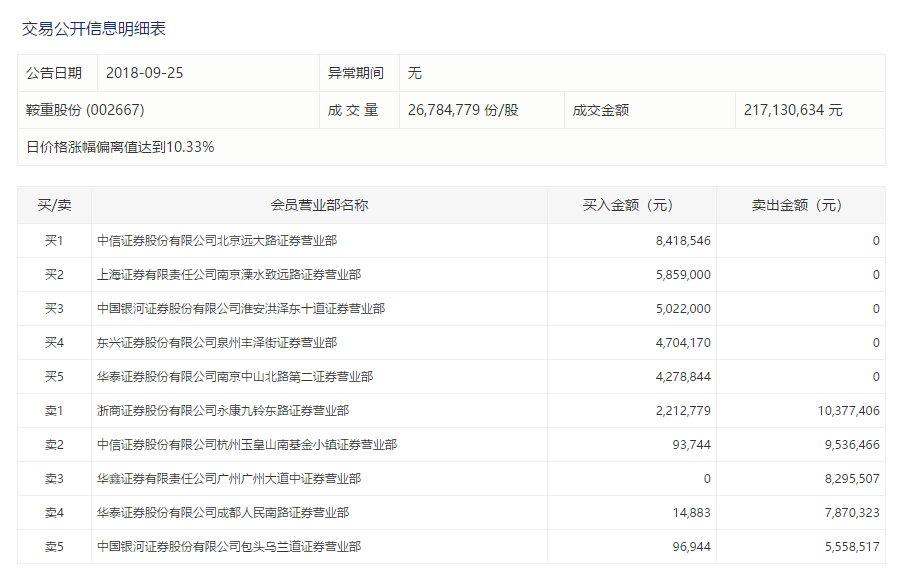Select buy amount 5,022,000
The width and height of the screenshot is (904, 578).
click(x=683, y=309)
